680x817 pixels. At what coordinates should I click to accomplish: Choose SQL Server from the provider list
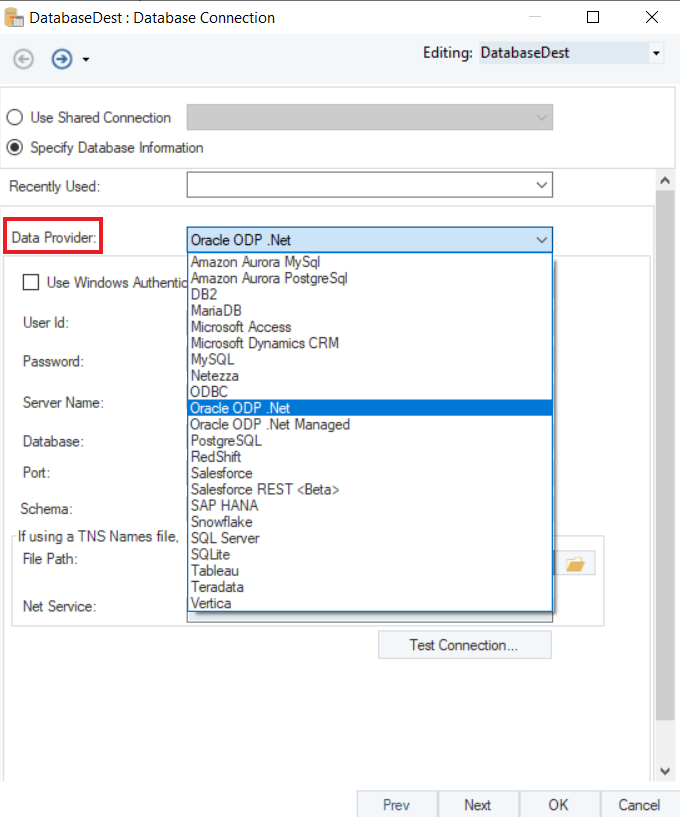(x=225, y=538)
